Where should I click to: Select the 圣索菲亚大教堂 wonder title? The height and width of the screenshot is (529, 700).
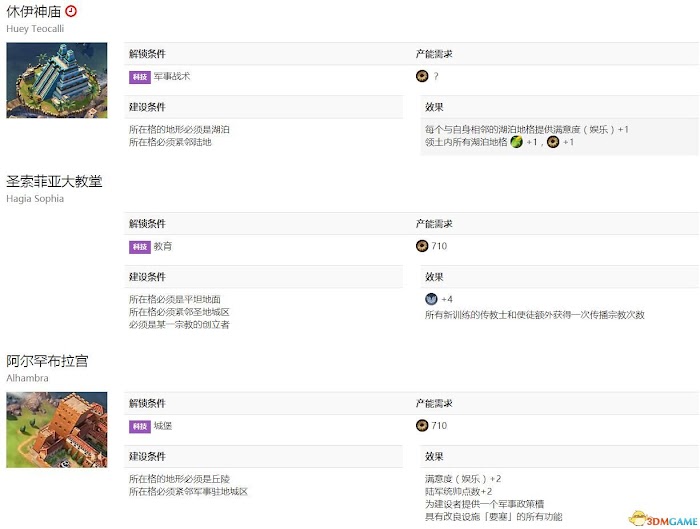(54, 181)
